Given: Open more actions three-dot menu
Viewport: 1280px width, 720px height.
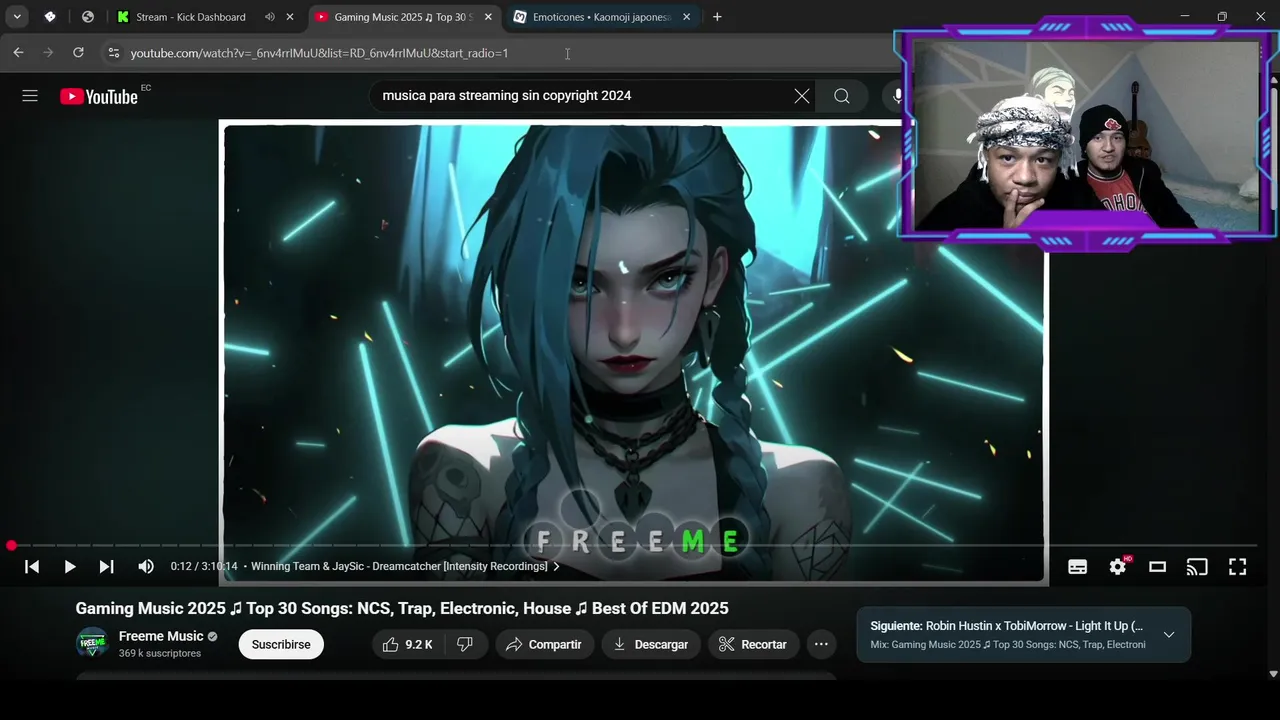Looking at the screenshot, I should [821, 645].
